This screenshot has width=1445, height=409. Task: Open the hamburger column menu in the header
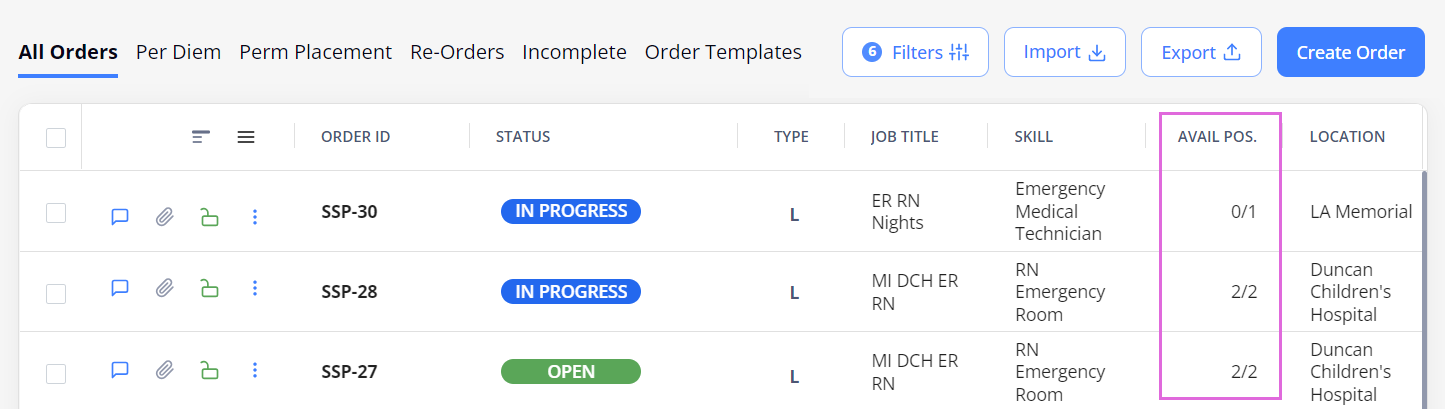[x=245, y=137]
